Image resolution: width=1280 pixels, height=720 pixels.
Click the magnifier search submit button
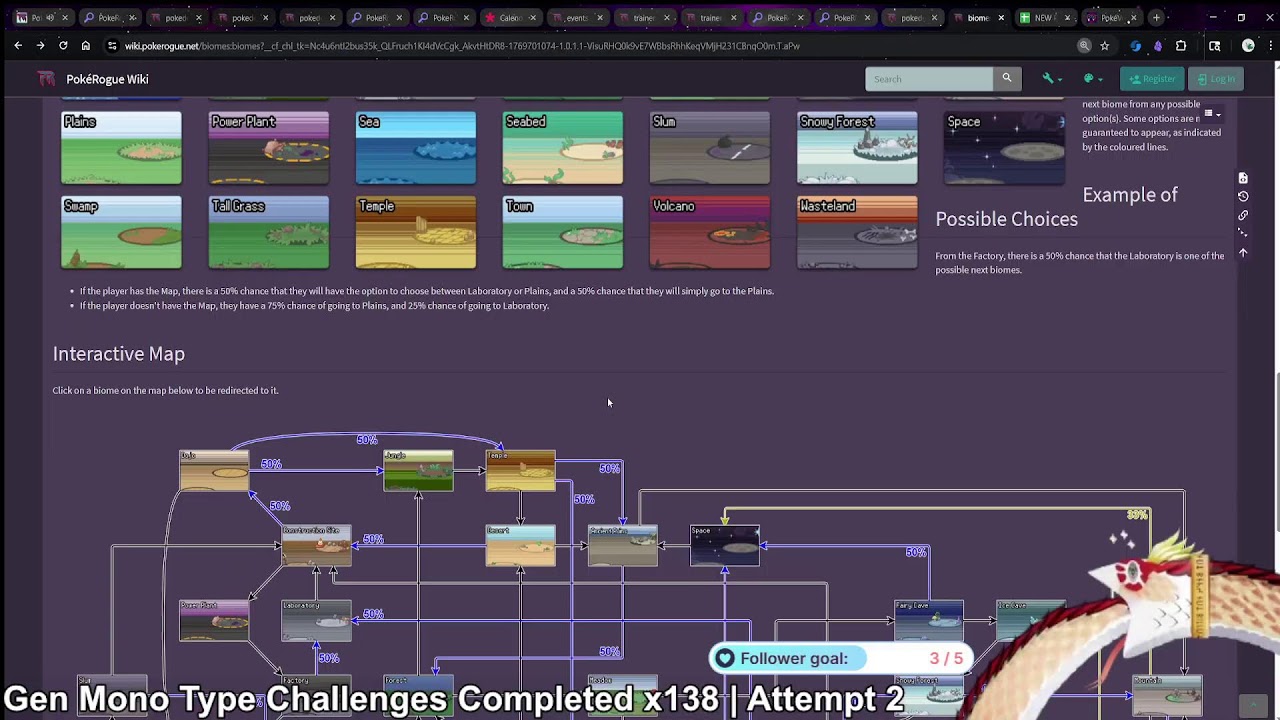click(1007, 79)
